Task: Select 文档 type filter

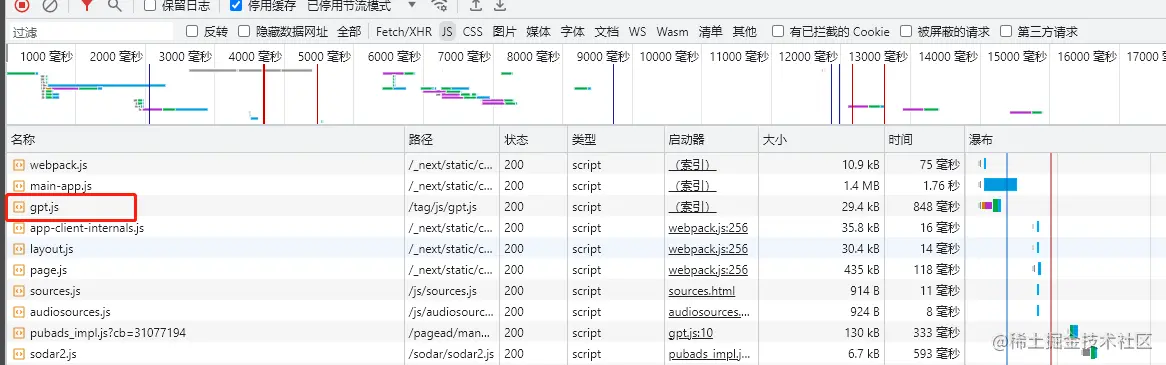Action: [x=607, y=31]
